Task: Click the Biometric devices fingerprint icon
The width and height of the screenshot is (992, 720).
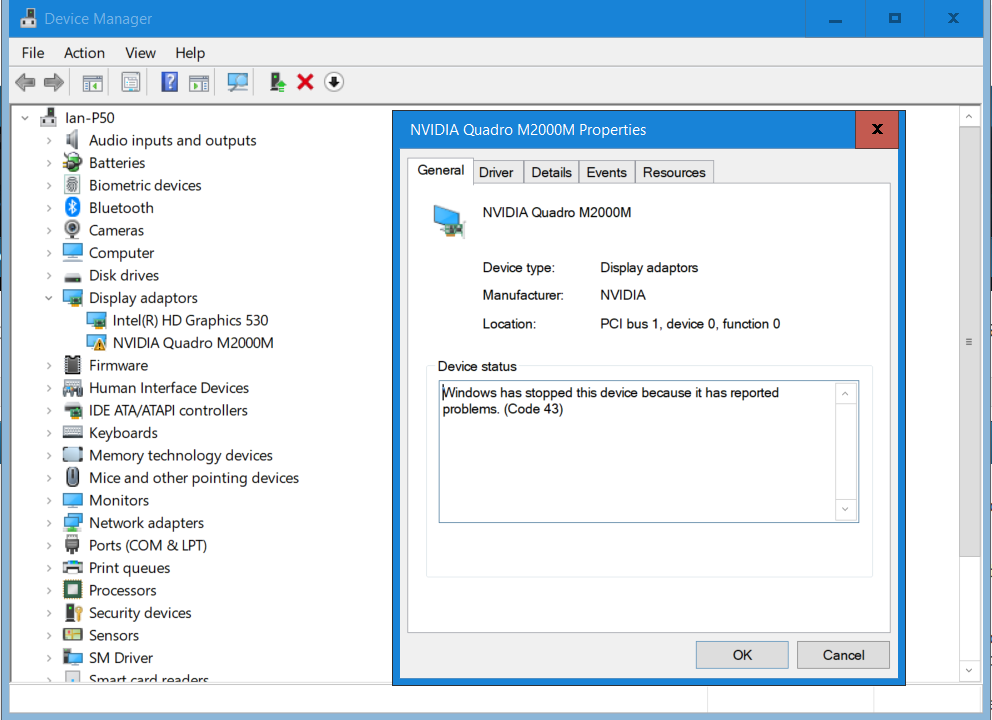Action: pyautogui.click(x=73, y=185)
